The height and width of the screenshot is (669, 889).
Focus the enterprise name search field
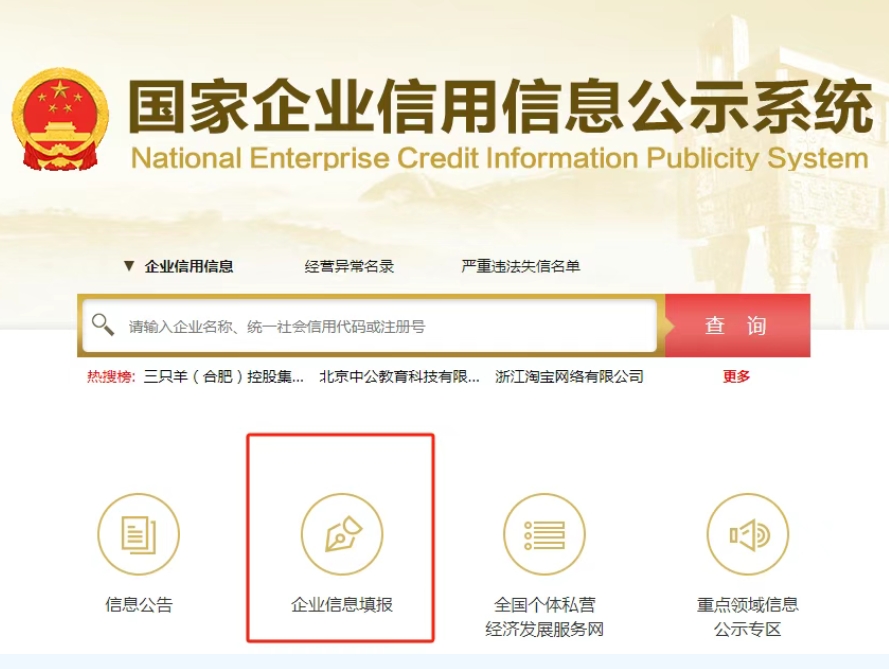point(370,326)
